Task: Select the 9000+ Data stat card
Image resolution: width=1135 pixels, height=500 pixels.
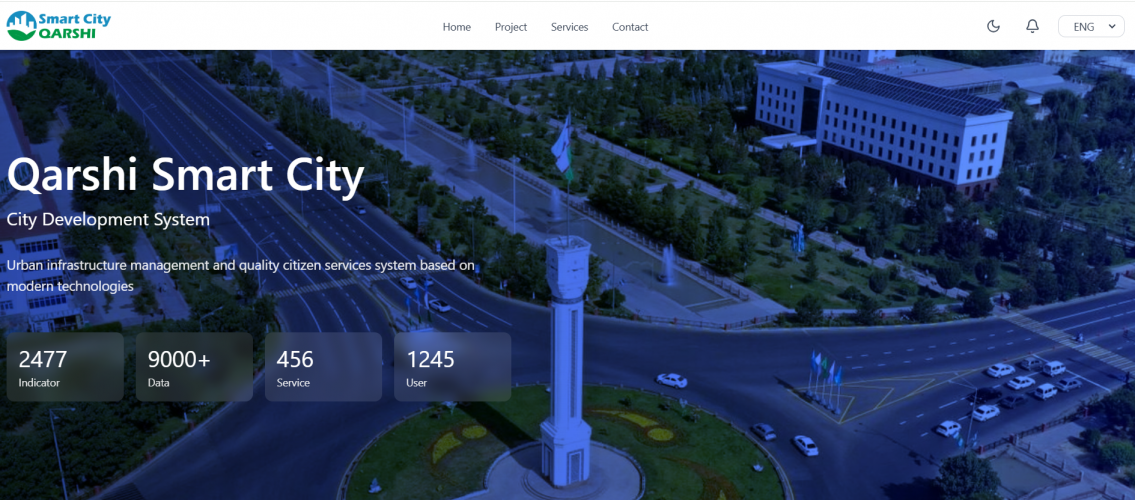Action: click(194, 367)
